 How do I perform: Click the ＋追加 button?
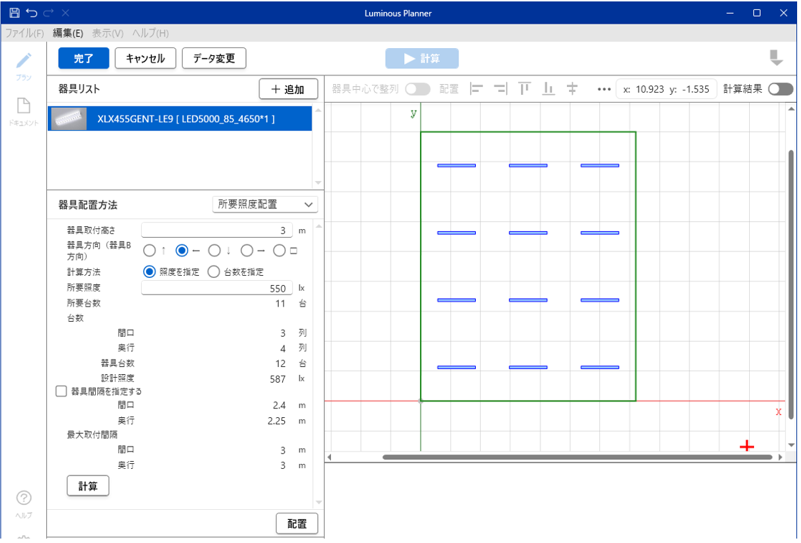(x=288, y=89)
